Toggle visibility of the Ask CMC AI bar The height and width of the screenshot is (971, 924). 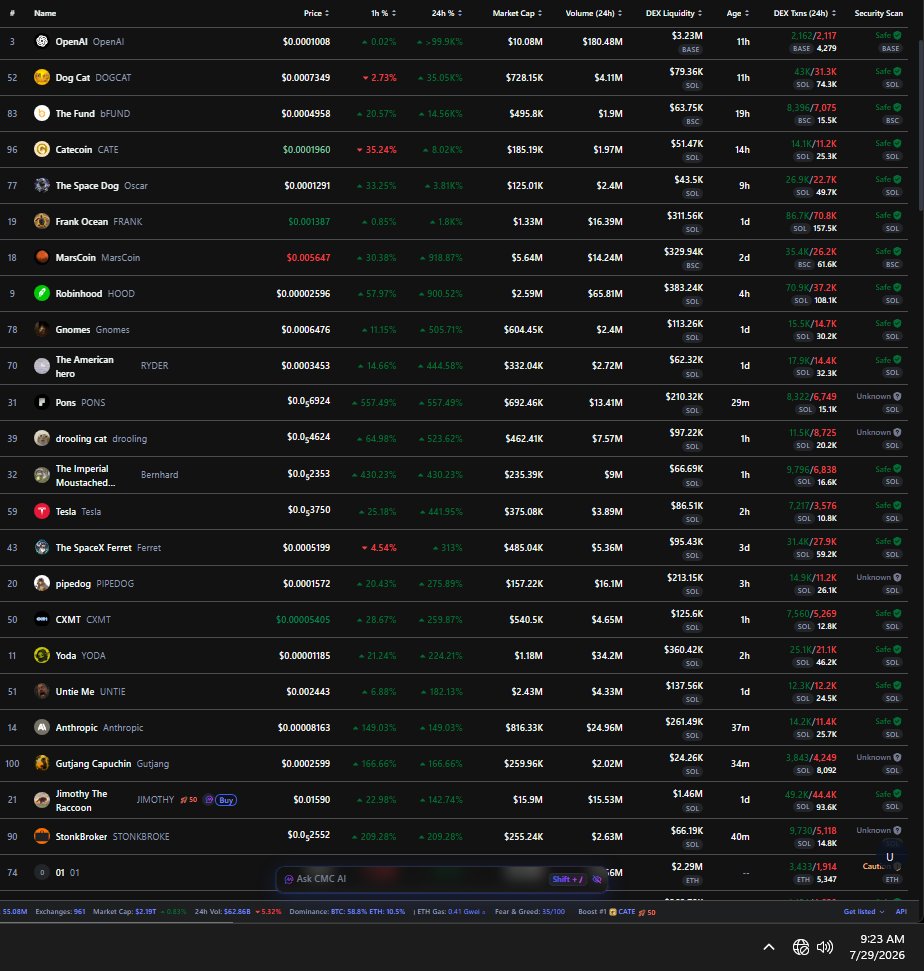pos(597,879)
